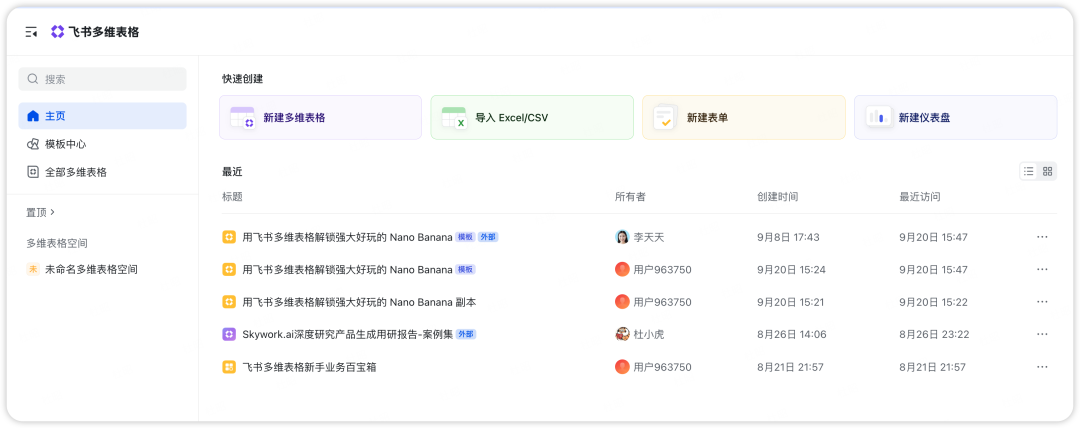
Task: Click yellow file icon of the 副本 row
Action: tap(229, 302)
